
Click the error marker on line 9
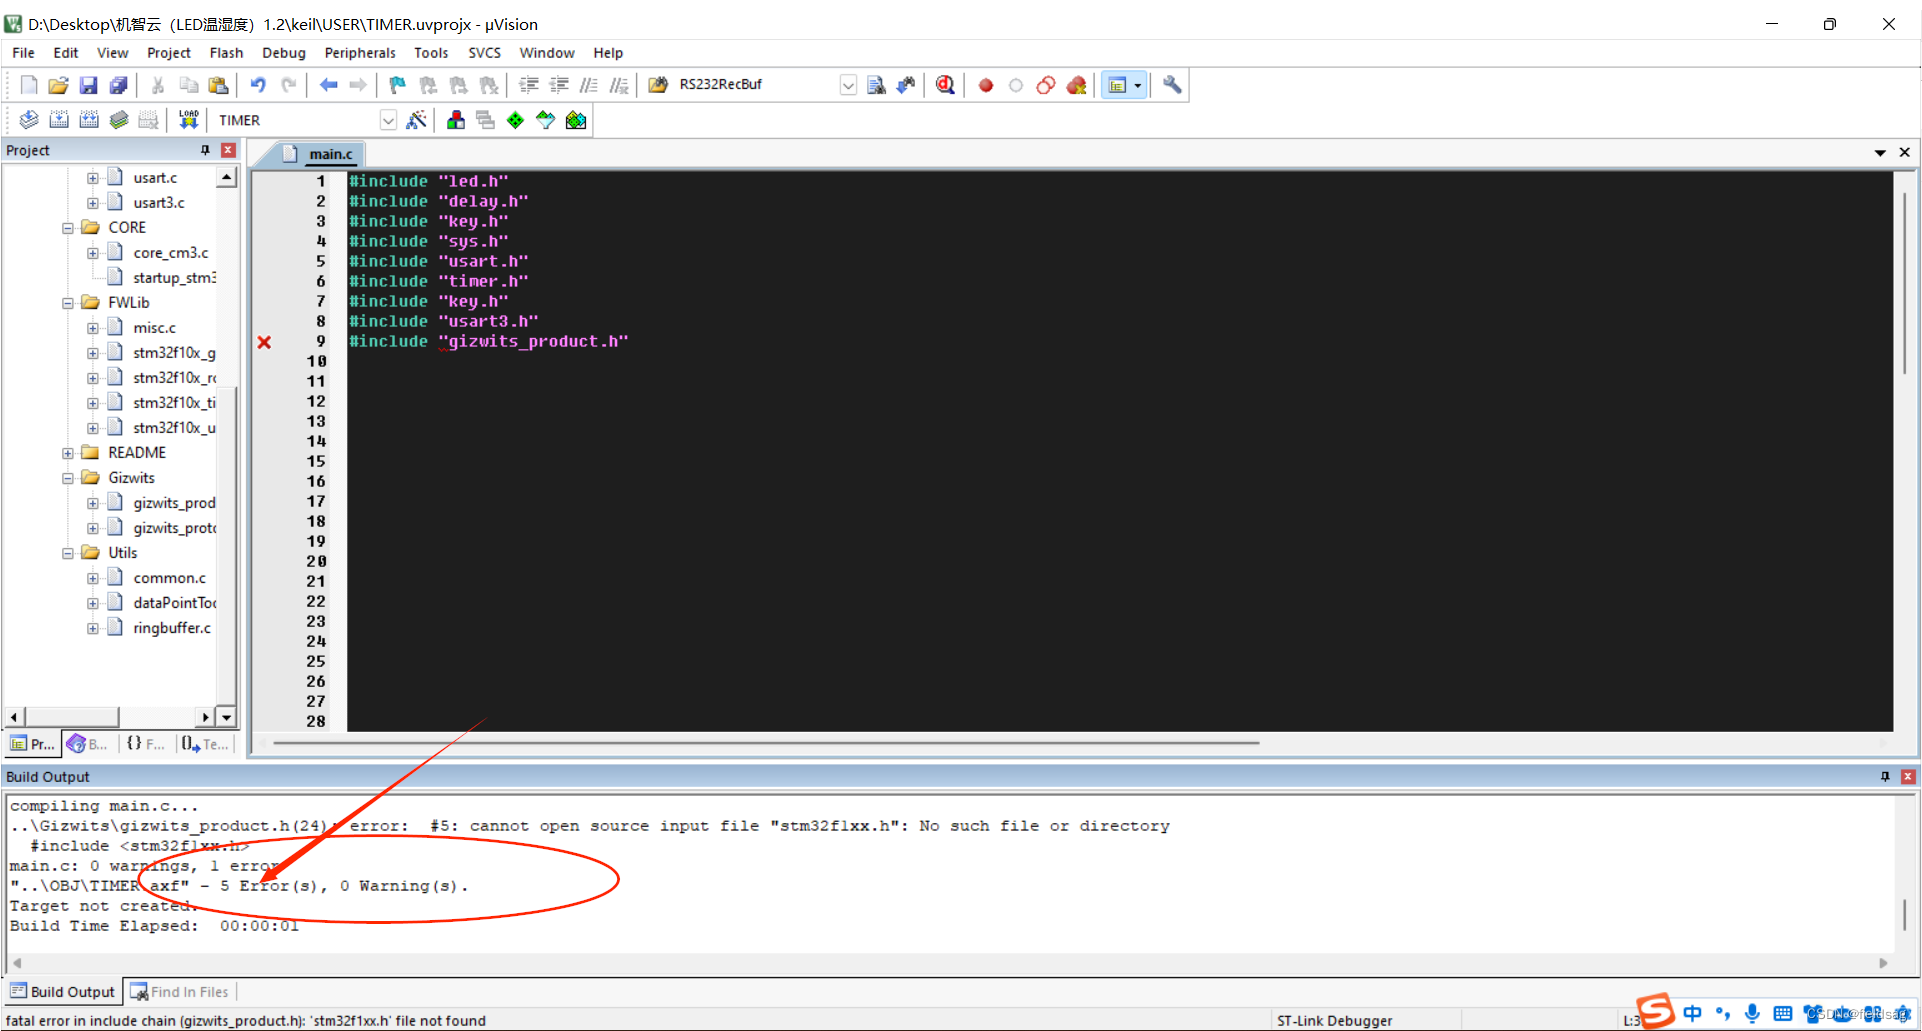pyautogui.click(x=264, y=342)
